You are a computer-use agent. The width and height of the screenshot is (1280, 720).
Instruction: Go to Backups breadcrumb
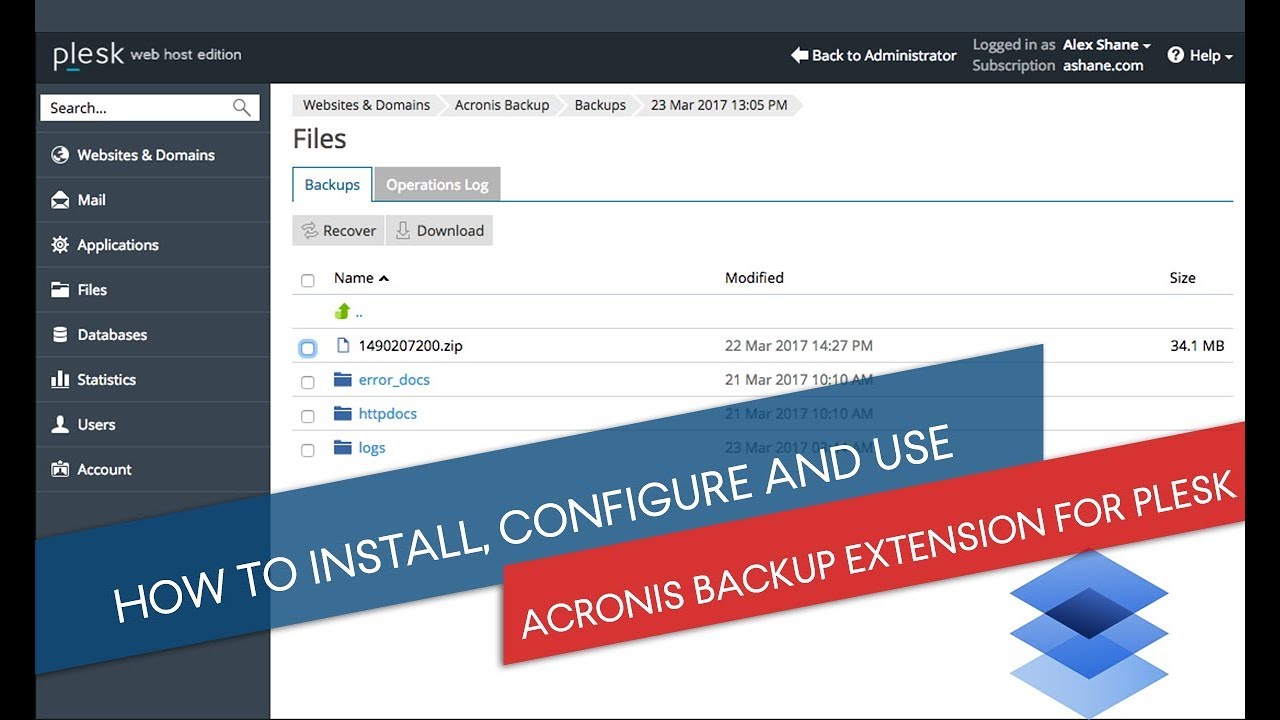pyautogui.click(x=600, y=105)
